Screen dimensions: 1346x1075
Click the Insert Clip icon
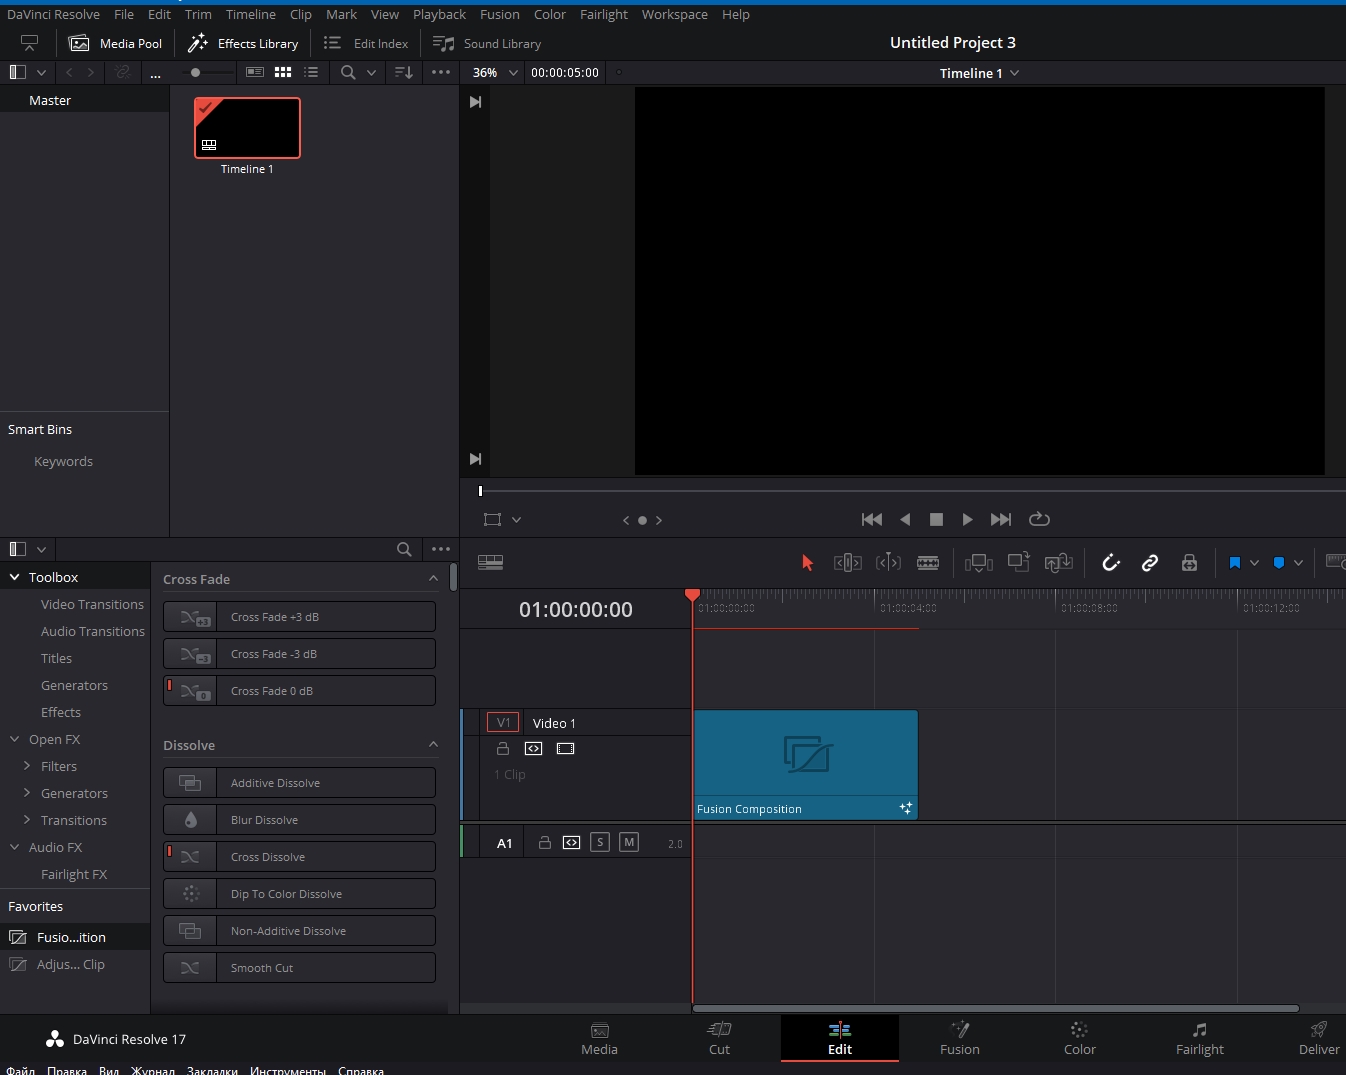(978, 563)
